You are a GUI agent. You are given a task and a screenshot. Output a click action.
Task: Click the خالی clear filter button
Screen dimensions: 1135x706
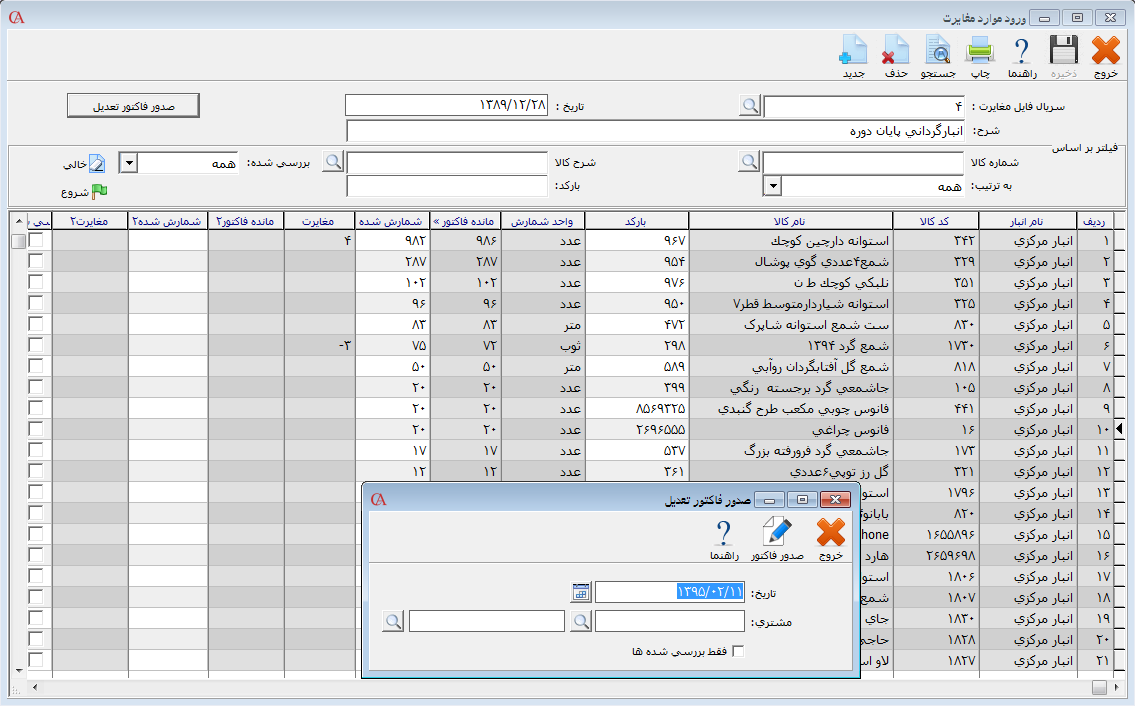pyautogui.click(x=96, y=164)
